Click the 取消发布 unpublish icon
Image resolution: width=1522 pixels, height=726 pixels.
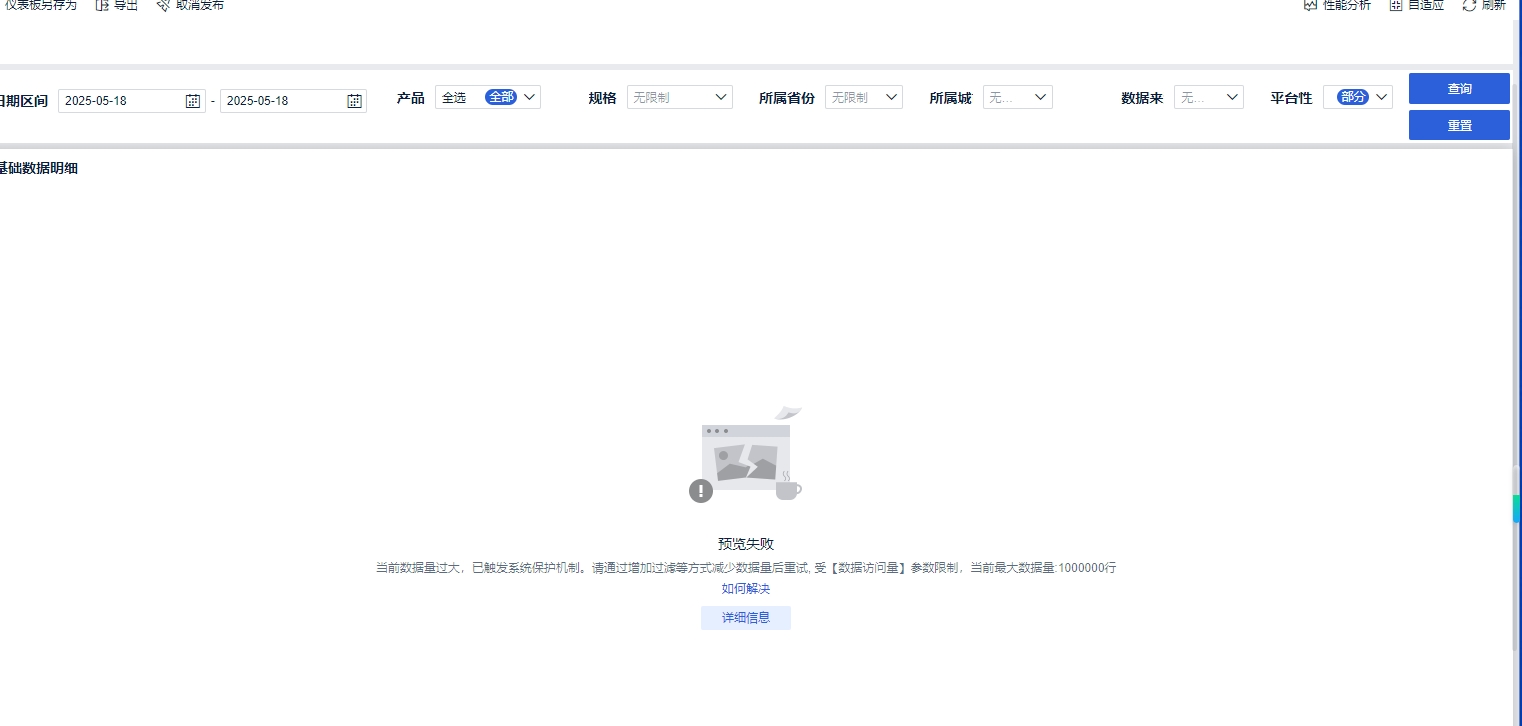[x=163, y=5]
